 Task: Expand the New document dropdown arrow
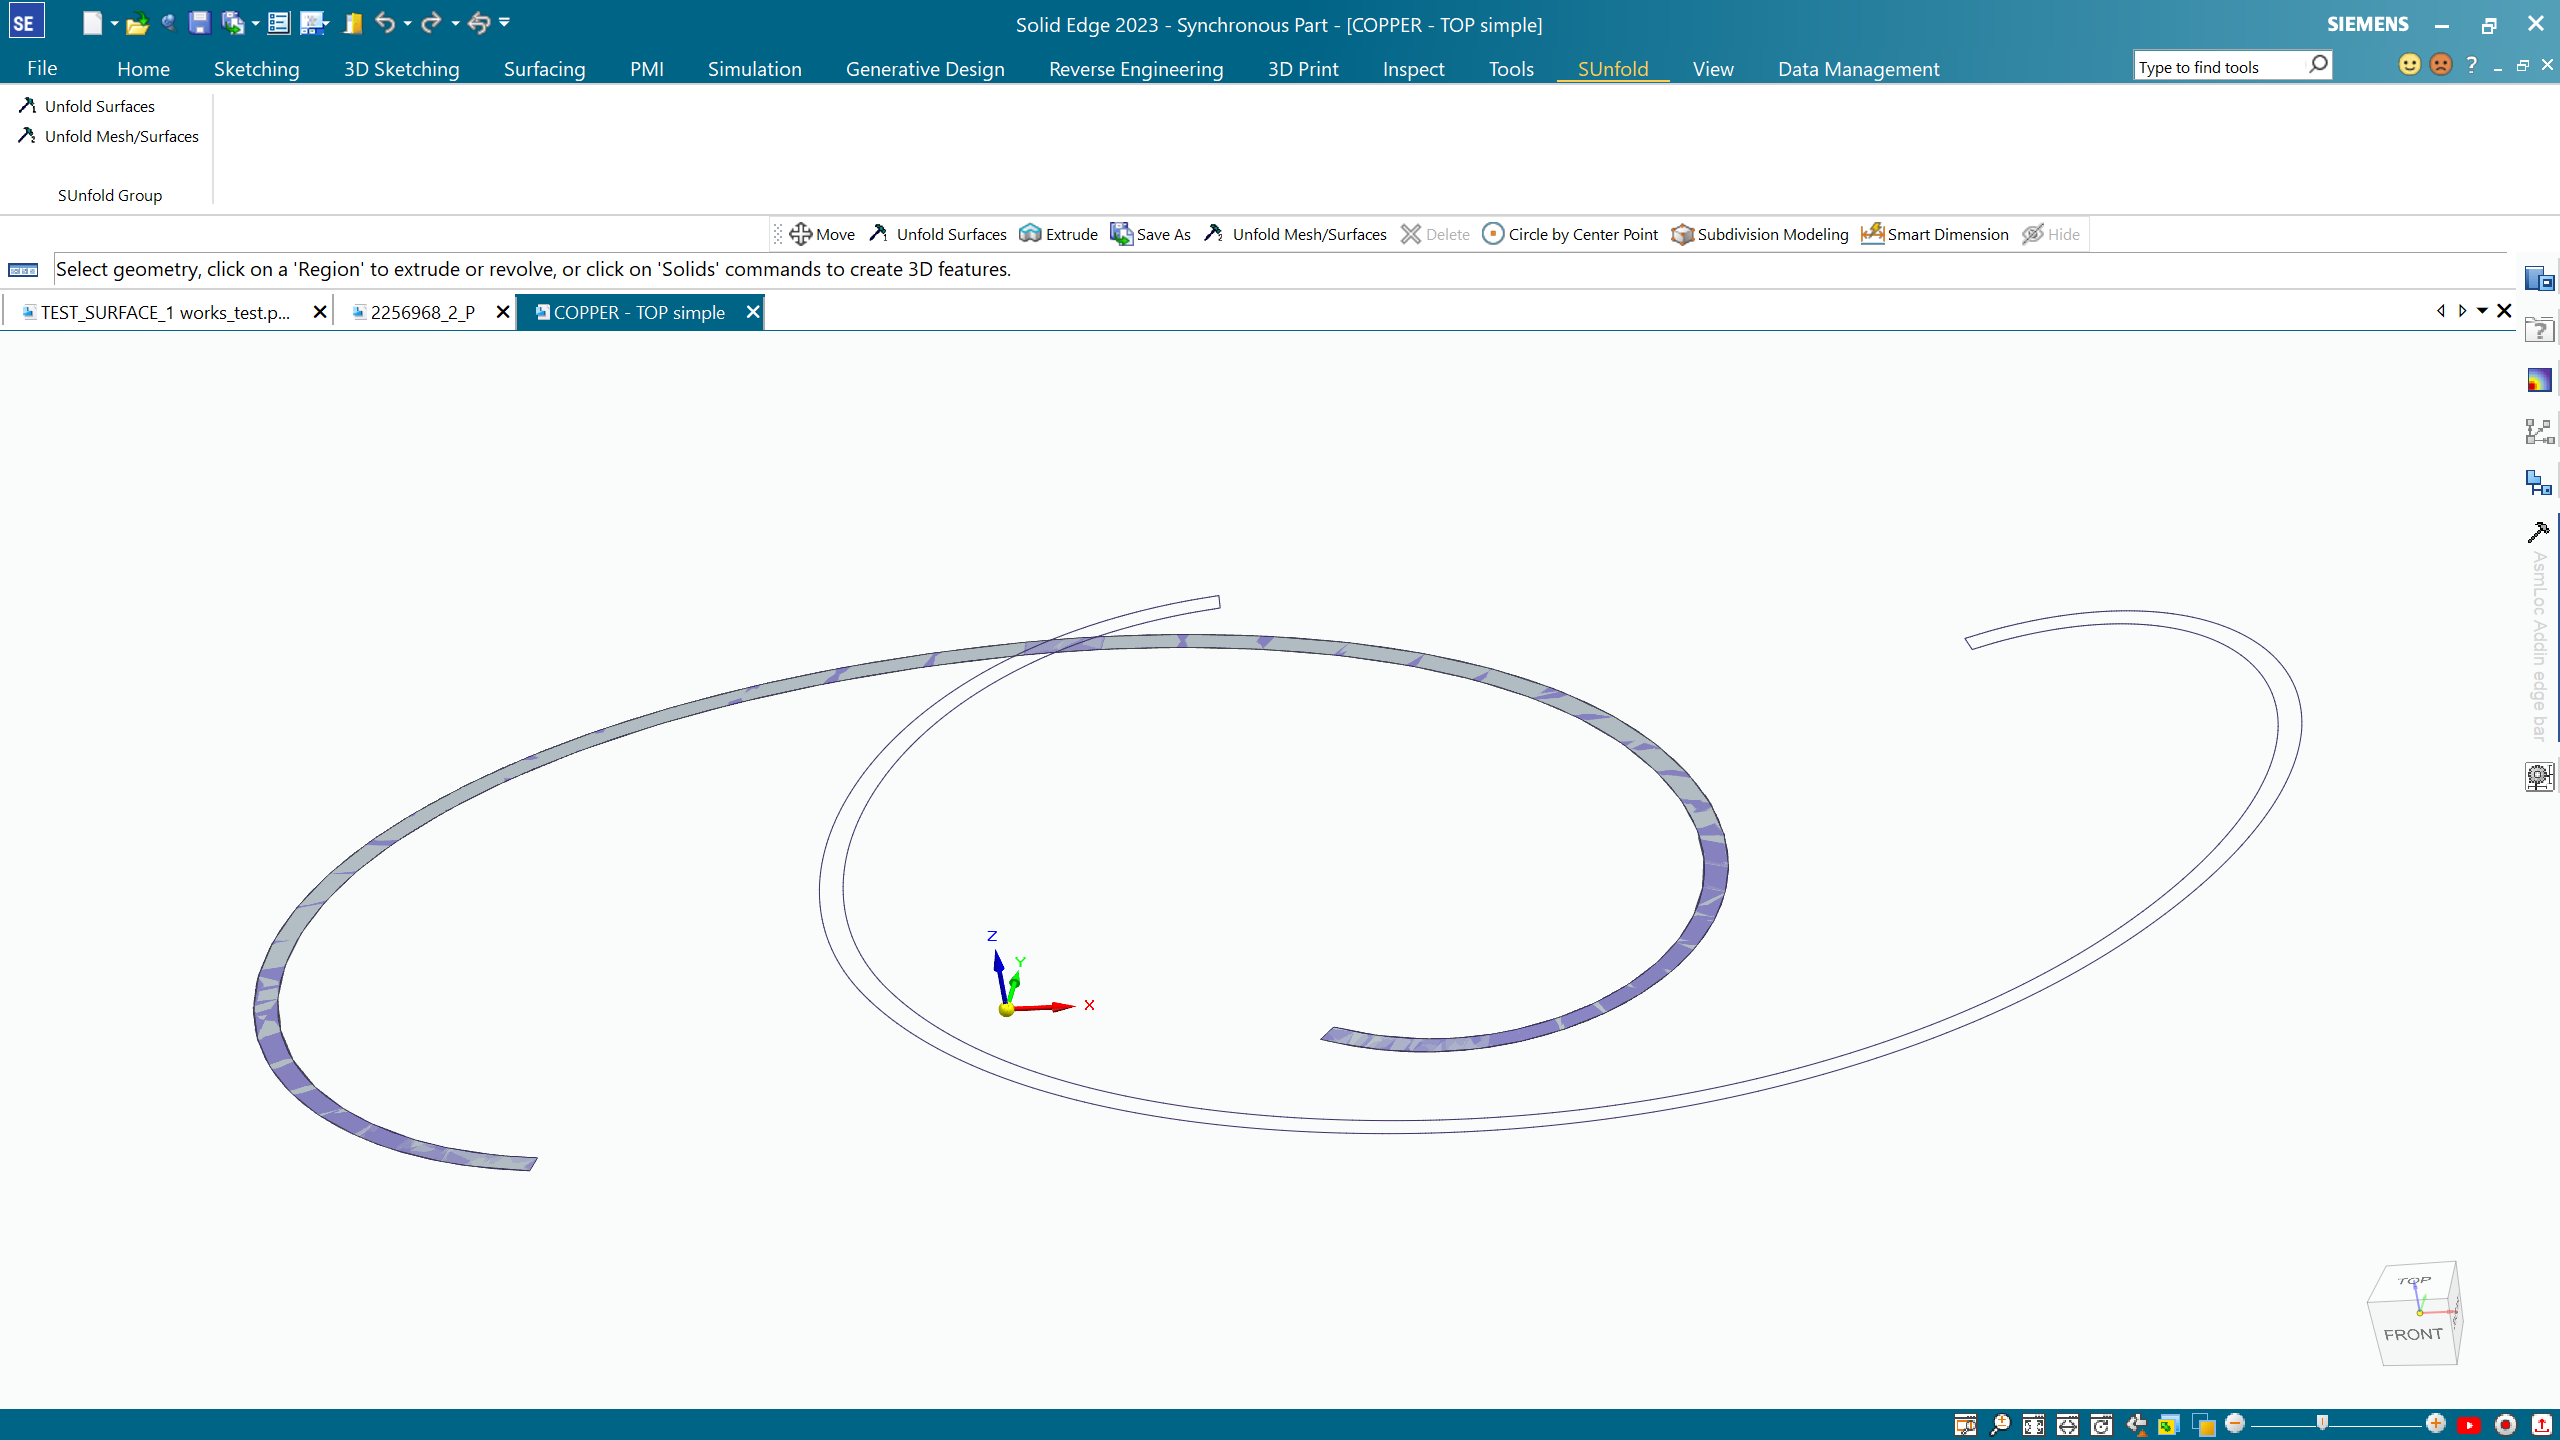tap(115, 23)
